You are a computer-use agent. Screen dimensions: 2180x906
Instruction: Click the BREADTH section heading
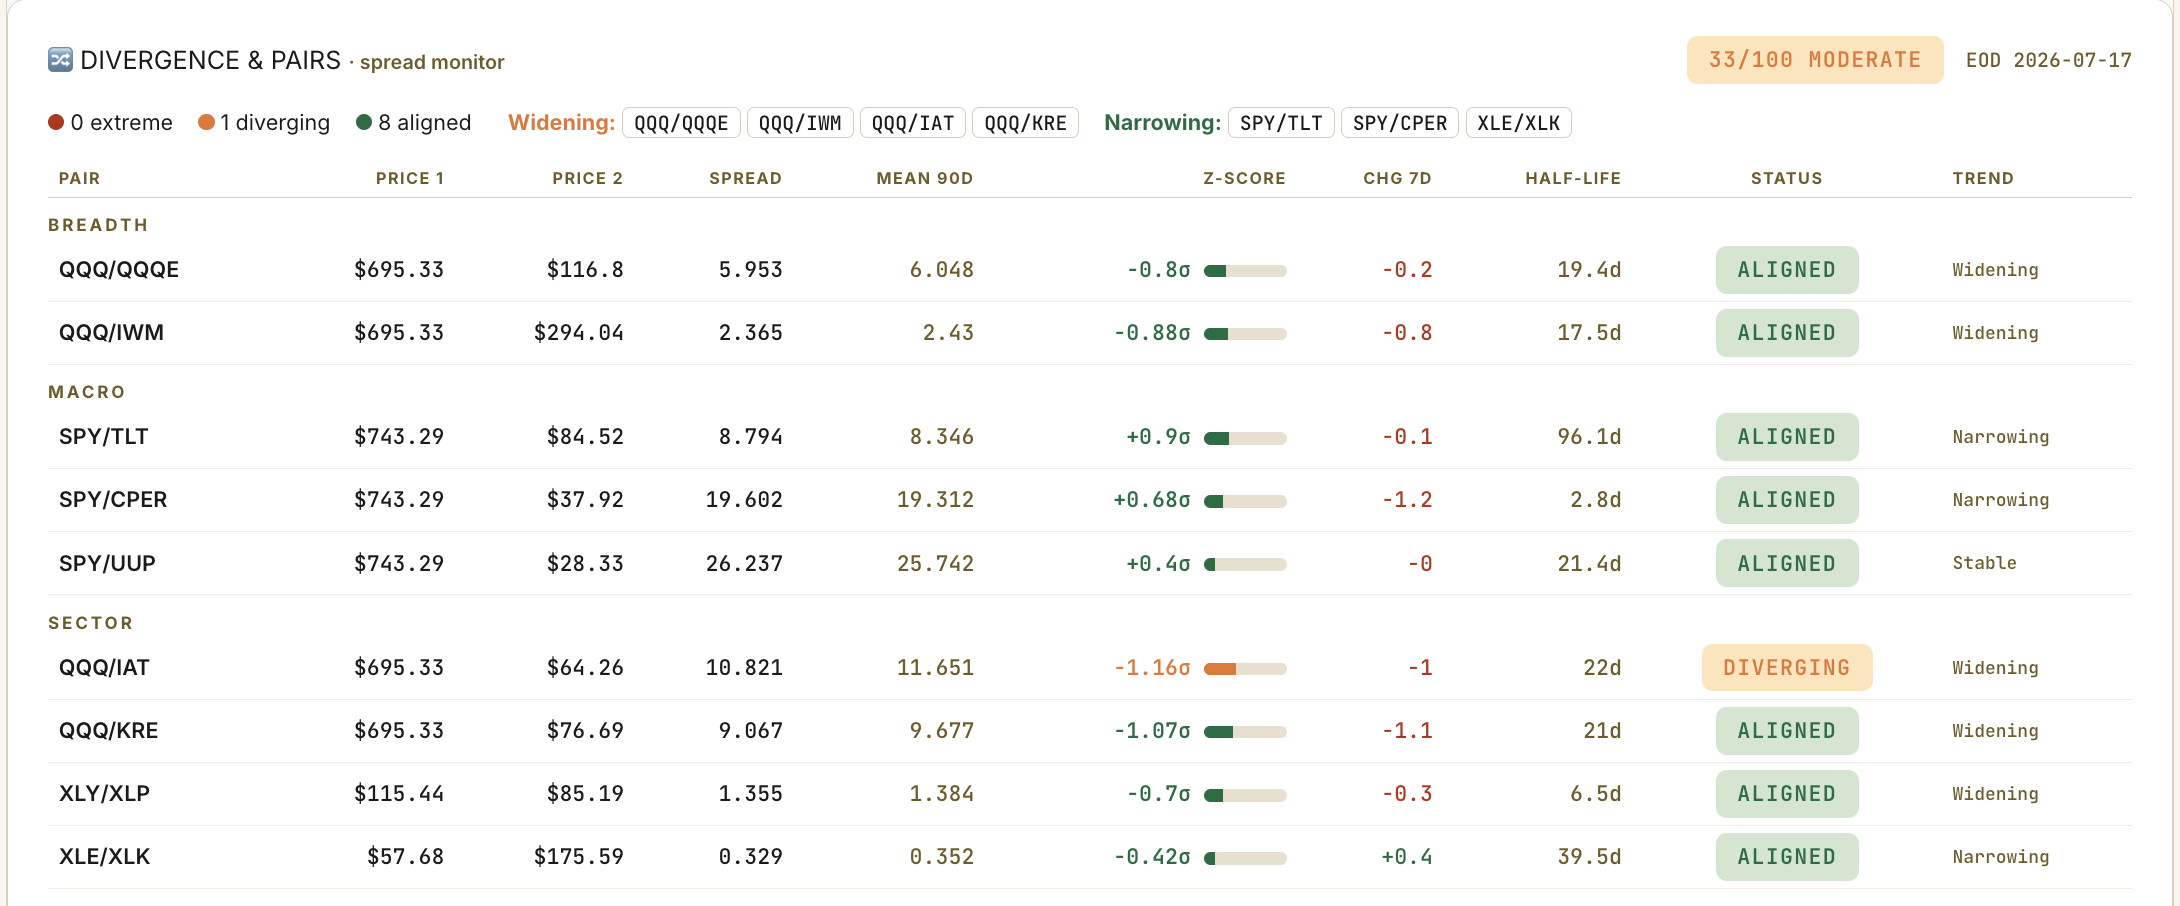[x=98, y=225]
